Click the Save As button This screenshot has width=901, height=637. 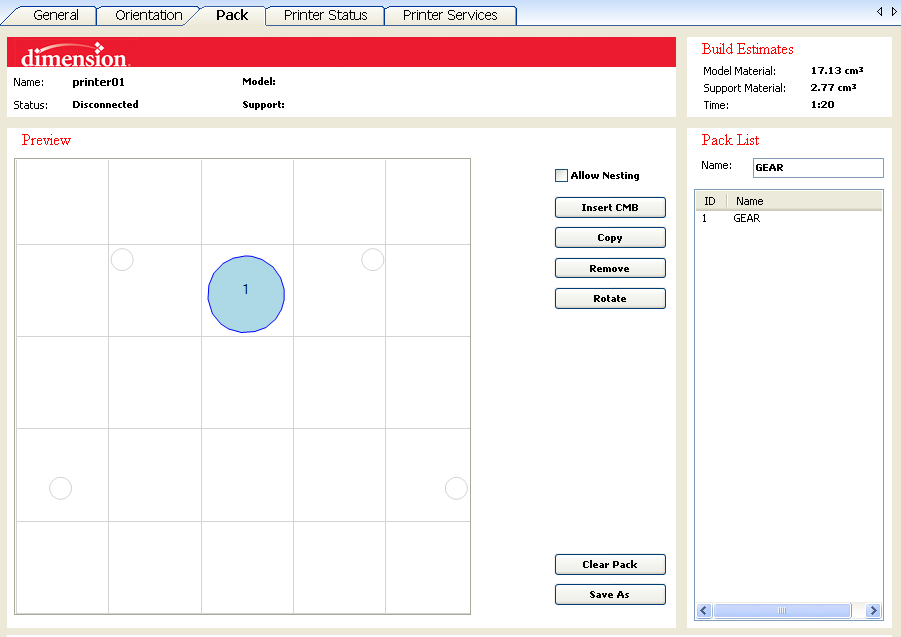pyautogui.click(x=610, y=594)
